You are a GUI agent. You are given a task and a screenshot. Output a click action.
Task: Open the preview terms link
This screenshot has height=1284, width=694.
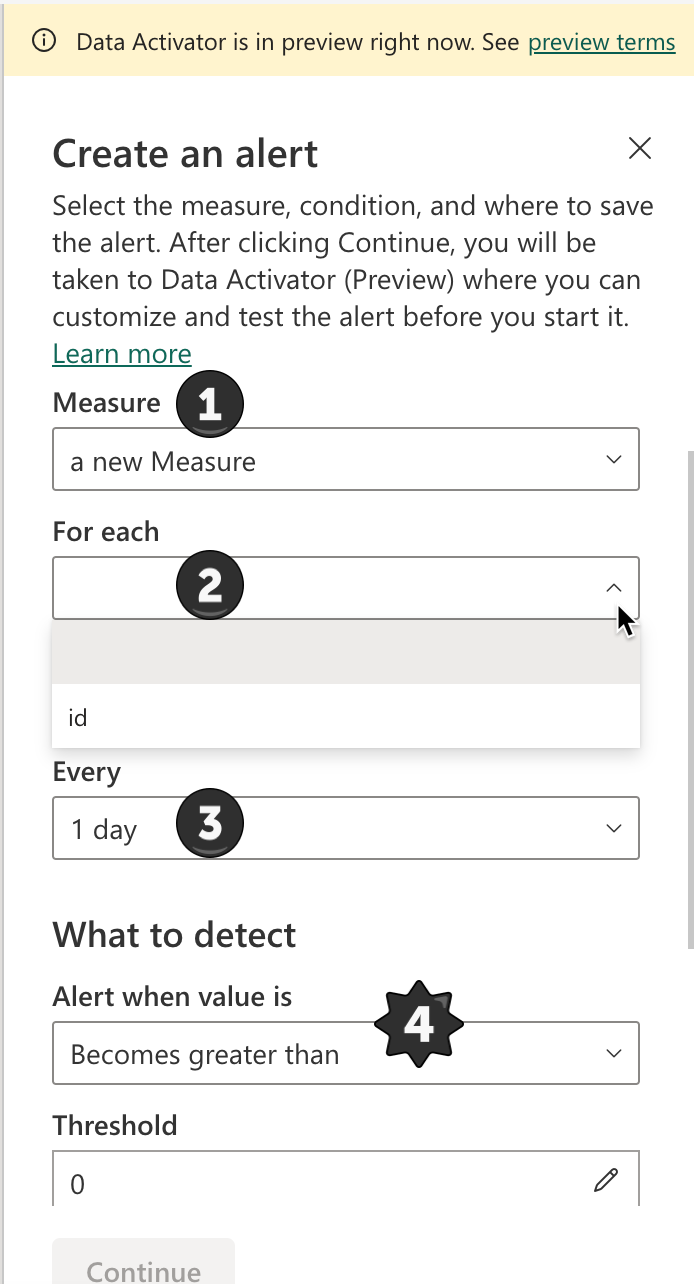click(x=601, y=42)
